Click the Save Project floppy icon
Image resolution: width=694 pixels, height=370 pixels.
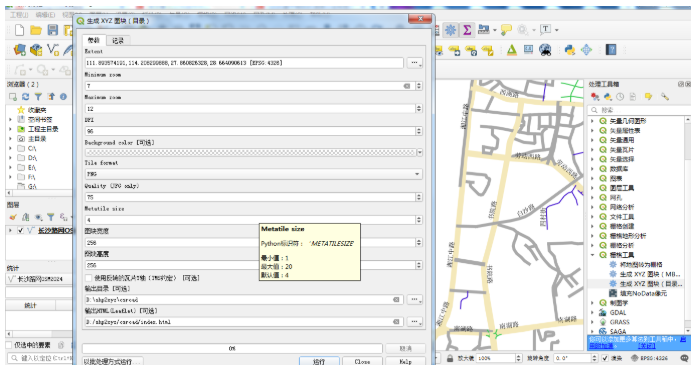[x=53, y=30]
